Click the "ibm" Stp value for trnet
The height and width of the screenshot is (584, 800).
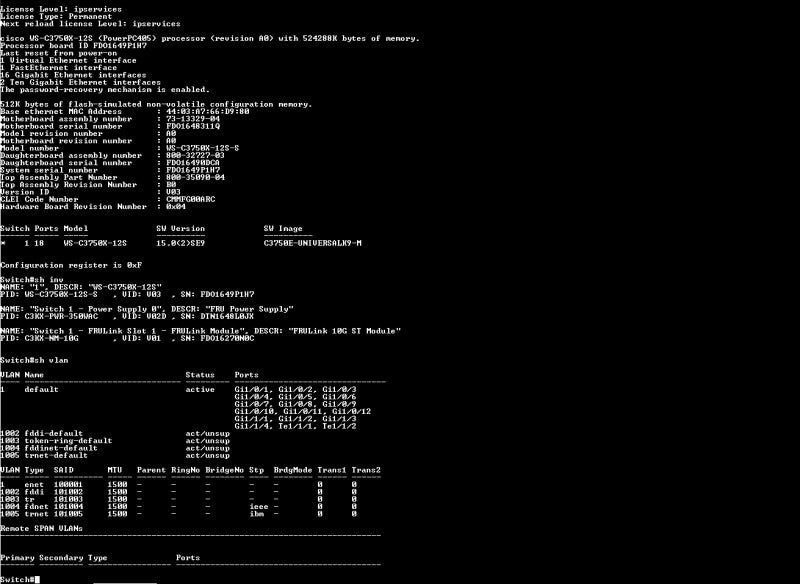coord(256,514)
